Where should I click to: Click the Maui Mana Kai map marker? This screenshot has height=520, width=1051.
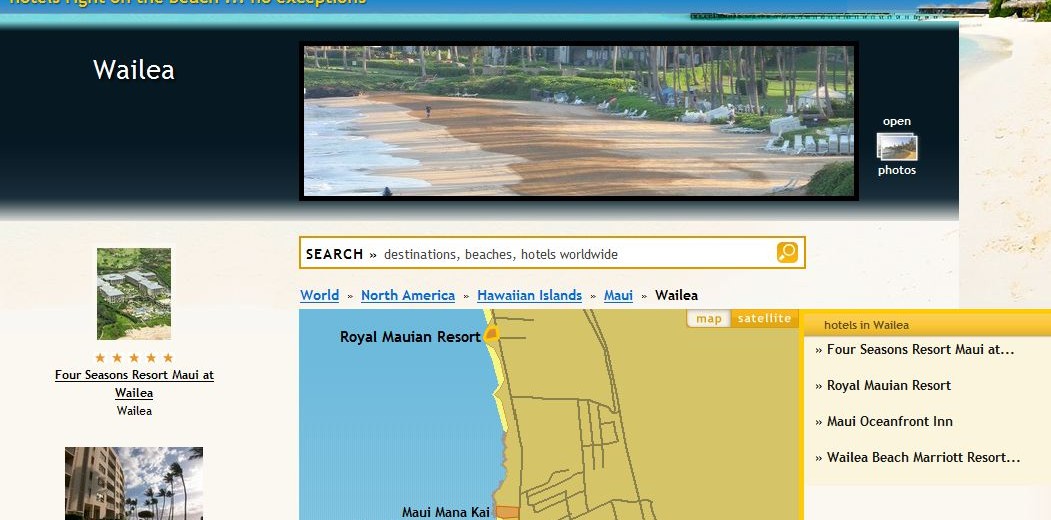508,512
